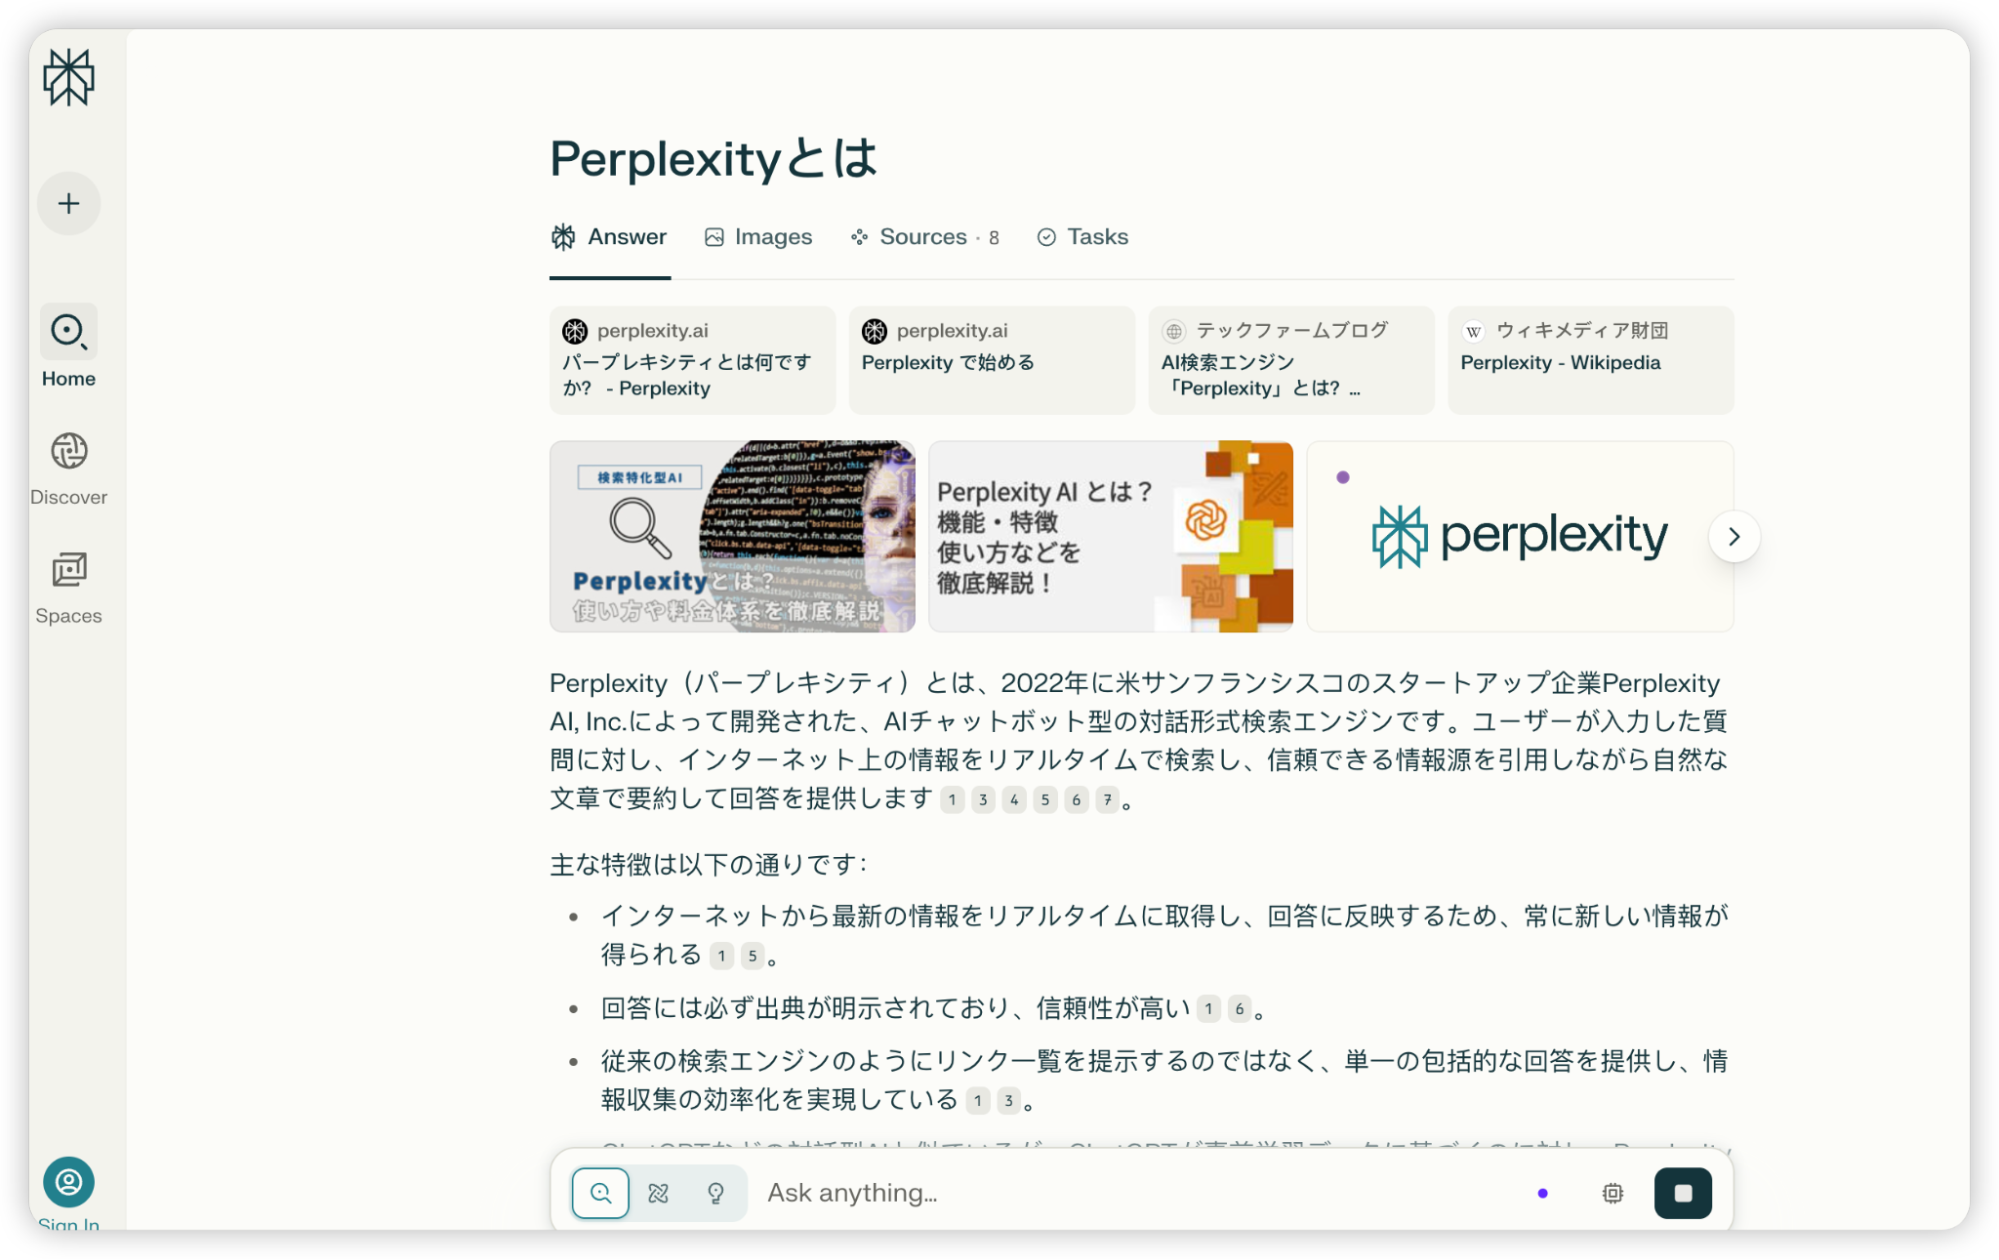
Task: Click the purple dot indicator in the input bar
Action: point(1542,1193)
